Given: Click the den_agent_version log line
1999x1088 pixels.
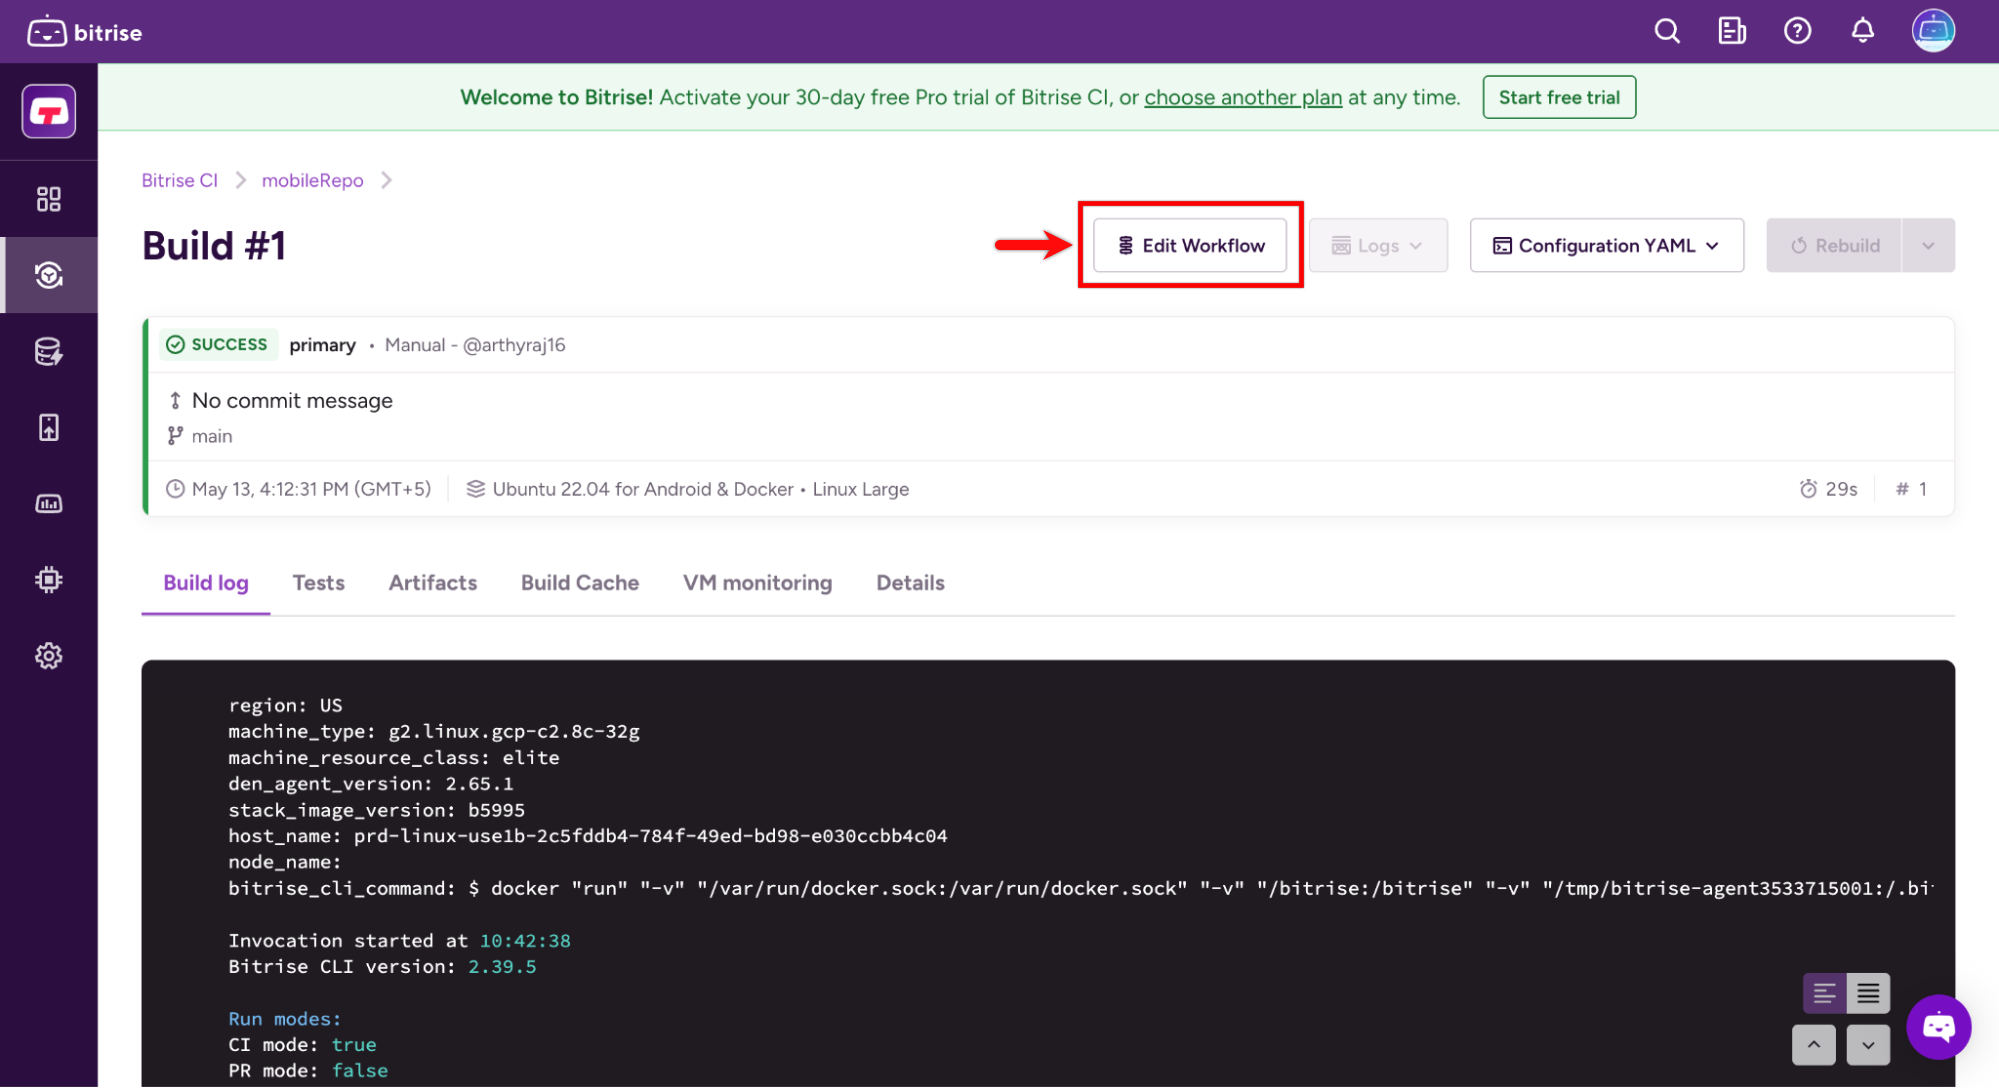Looking at the screenshot, I should 370,784.
